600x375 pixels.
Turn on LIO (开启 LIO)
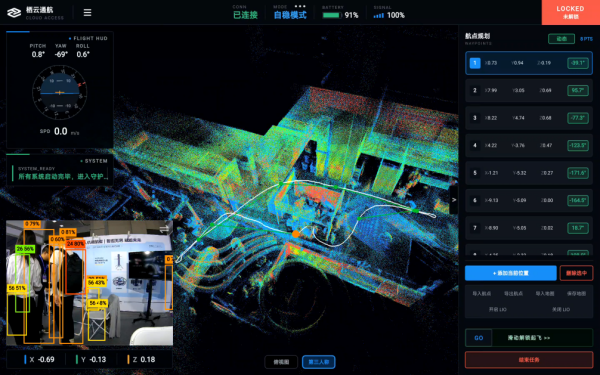pos(497,309)
